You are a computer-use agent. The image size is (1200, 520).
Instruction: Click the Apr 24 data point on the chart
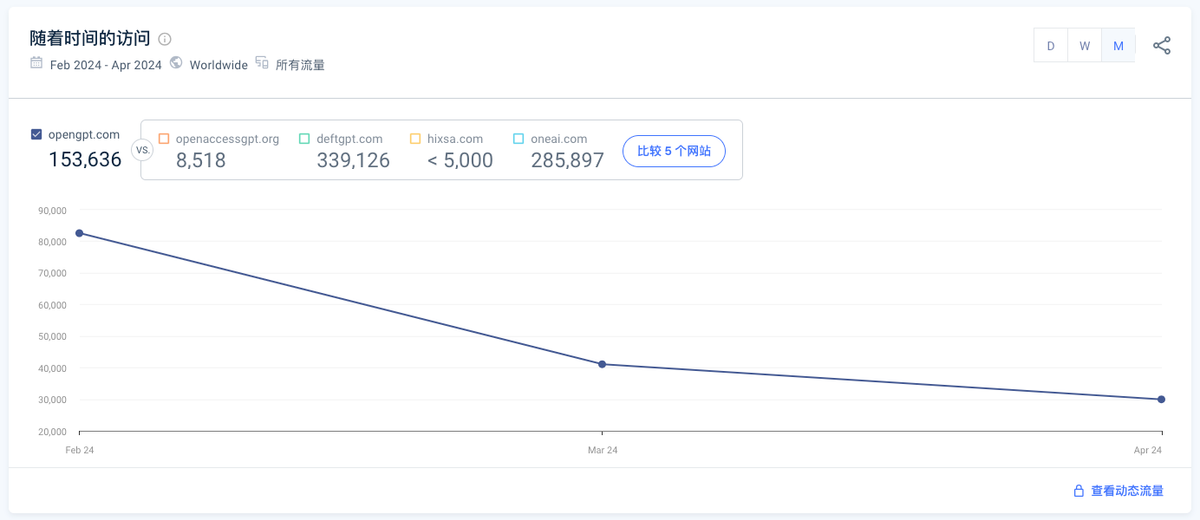[x=1161, y=399]
